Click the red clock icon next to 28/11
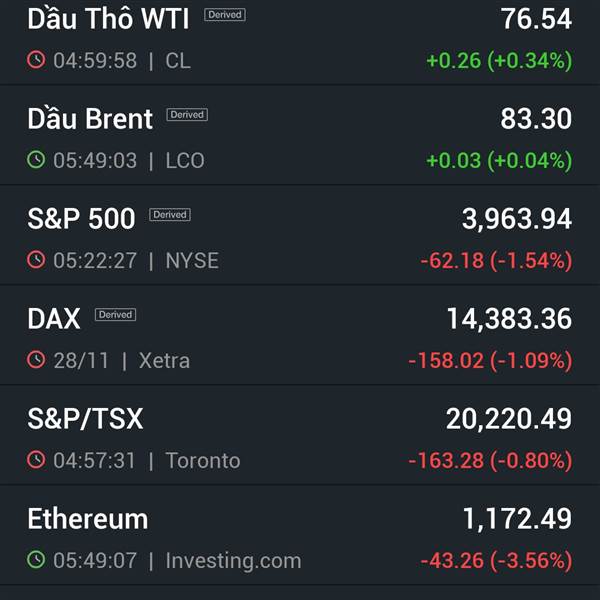Screen dimensions: 600x600 pos(36,360)
